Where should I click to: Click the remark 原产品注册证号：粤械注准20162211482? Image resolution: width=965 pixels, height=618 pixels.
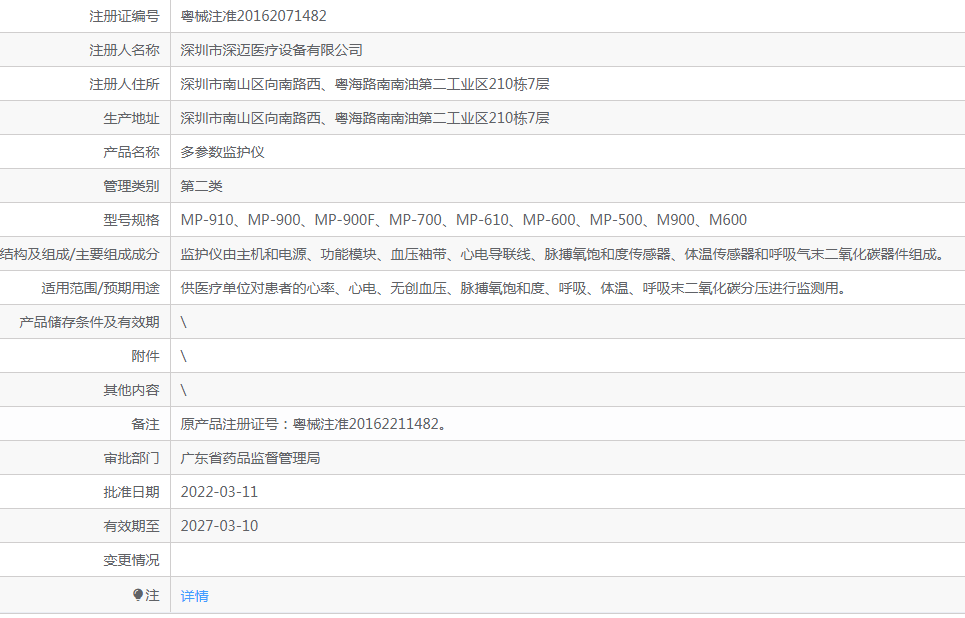(313, 424)
